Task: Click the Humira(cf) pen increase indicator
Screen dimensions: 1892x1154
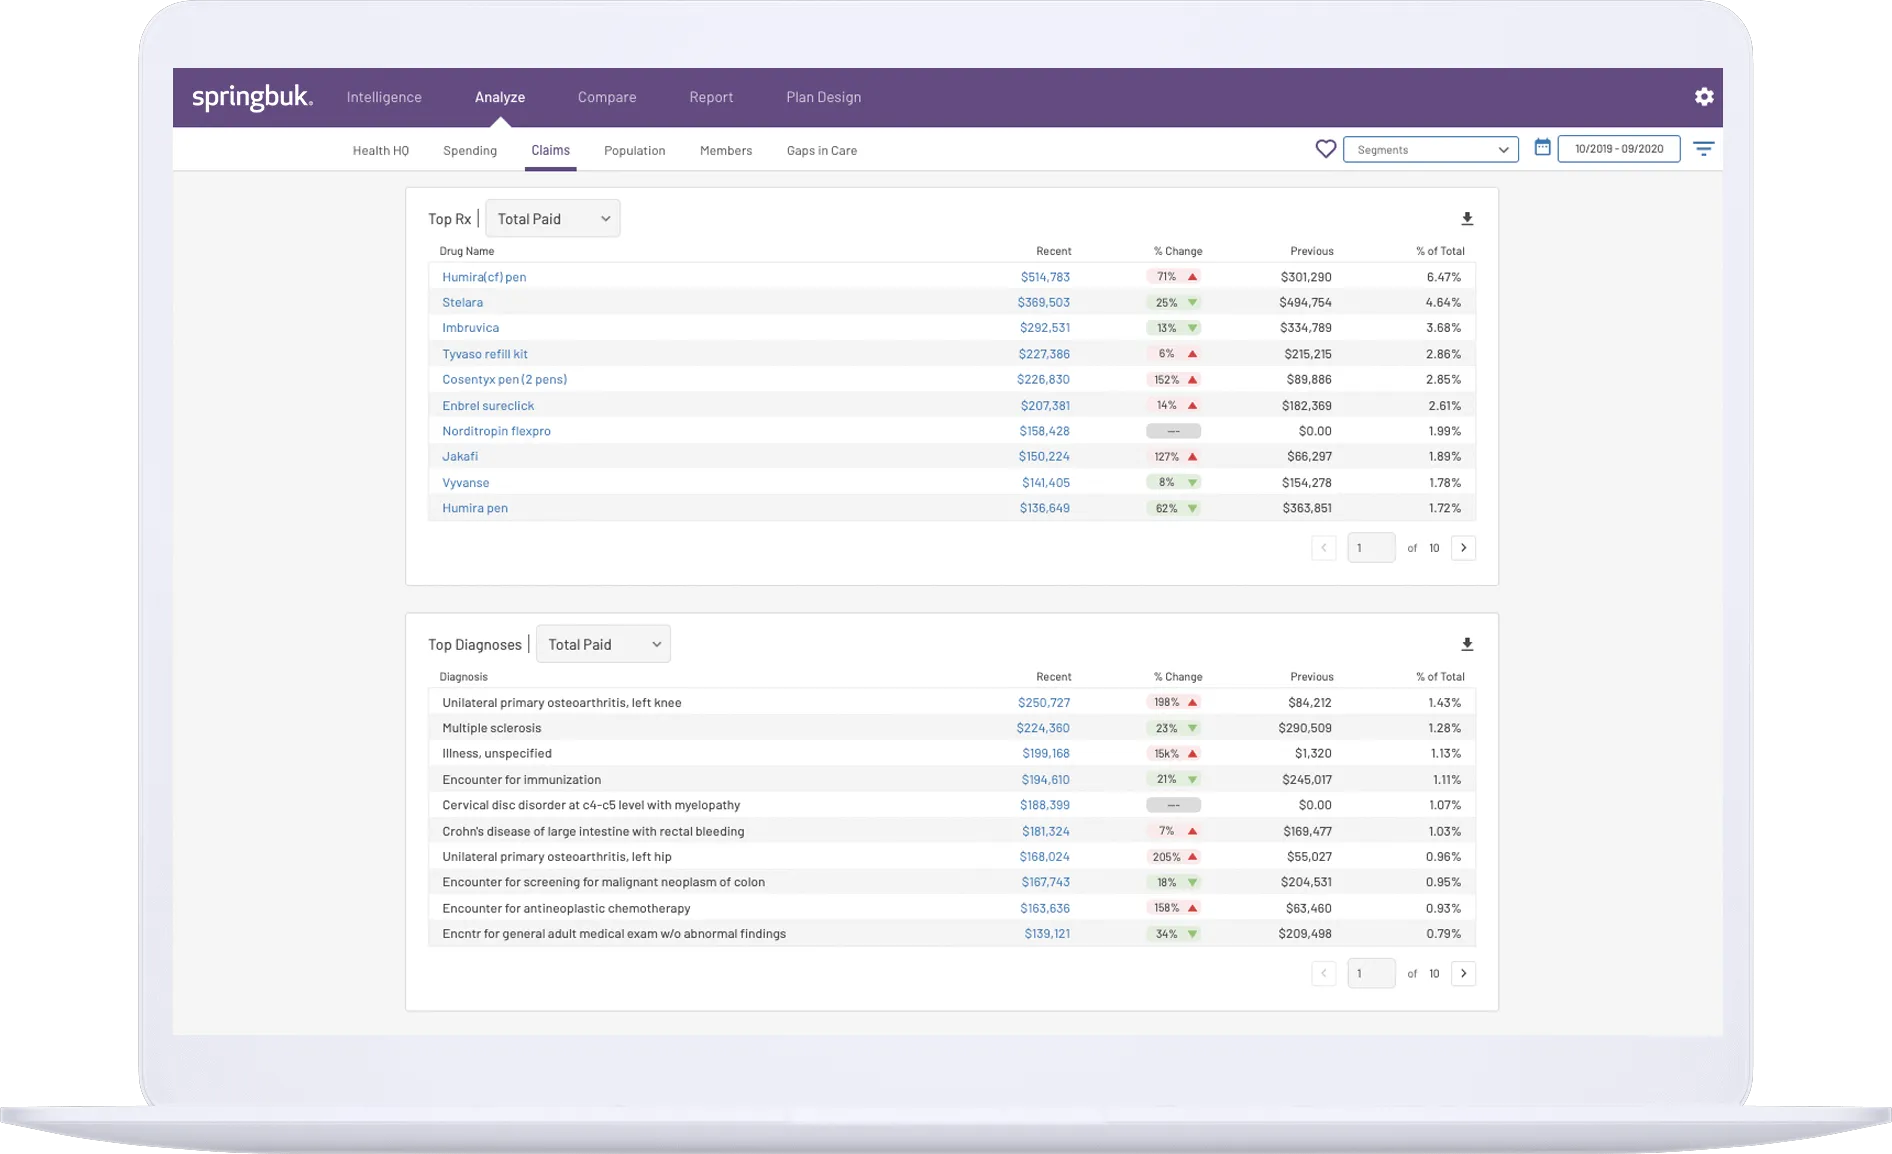Action: 1174,277
